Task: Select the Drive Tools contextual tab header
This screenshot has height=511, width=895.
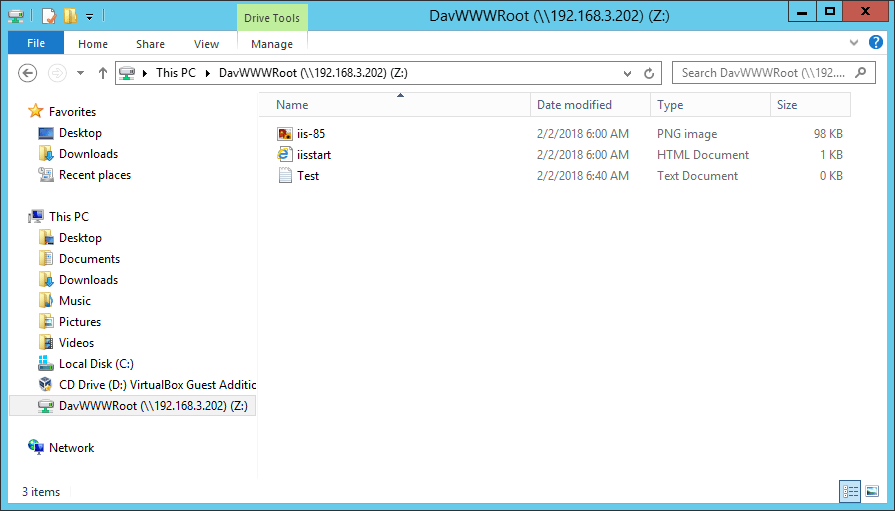Action: 272,18
